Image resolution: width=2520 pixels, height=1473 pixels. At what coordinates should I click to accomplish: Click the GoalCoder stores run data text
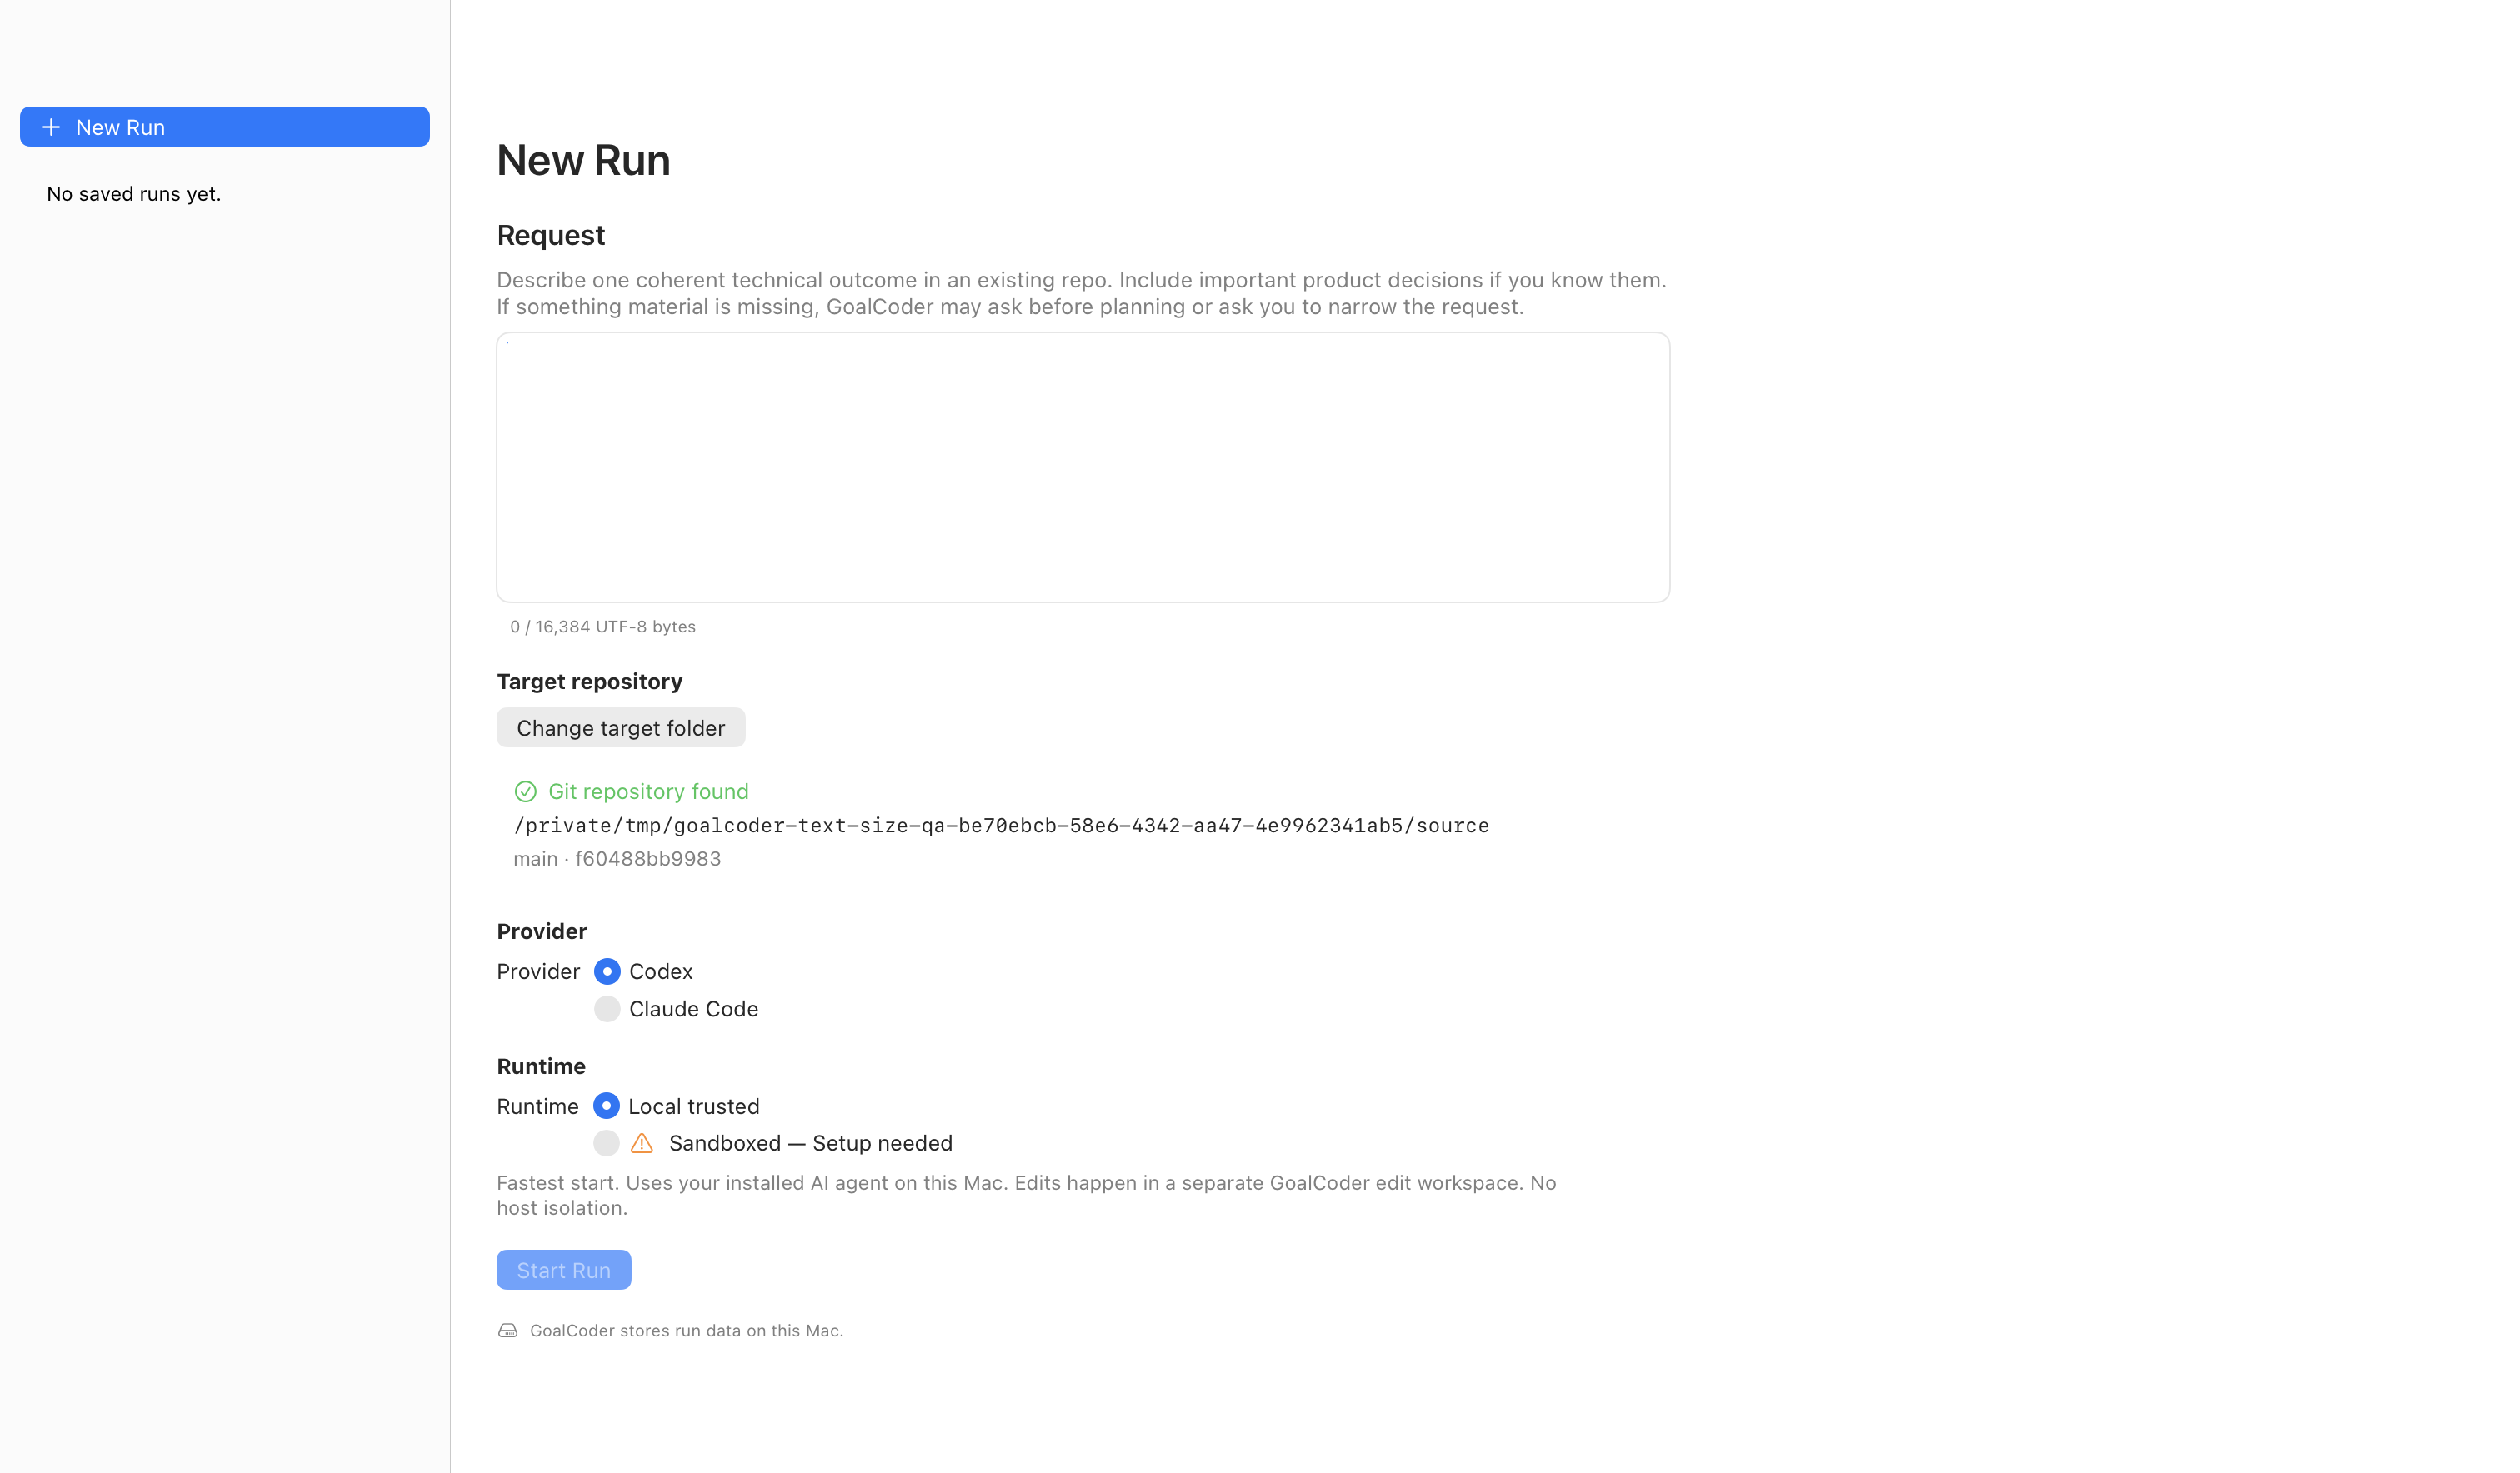coord(686,1331)
